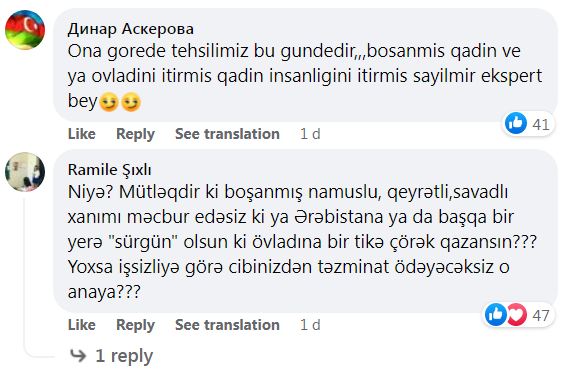The image size is (588, 375).
Task: Open Динар Аскерова's flag profile picture
Action: coord(25,30)
